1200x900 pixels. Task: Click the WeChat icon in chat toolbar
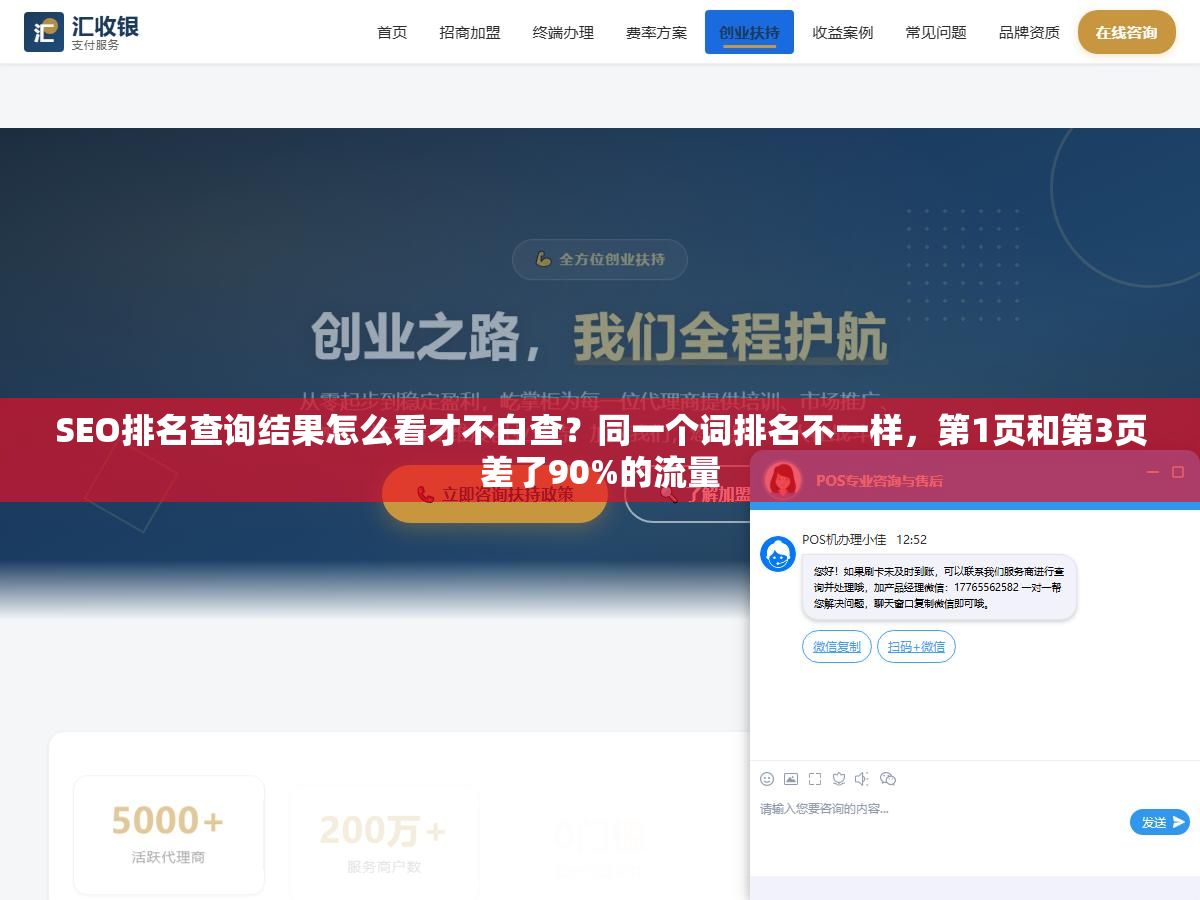(888, 778)
